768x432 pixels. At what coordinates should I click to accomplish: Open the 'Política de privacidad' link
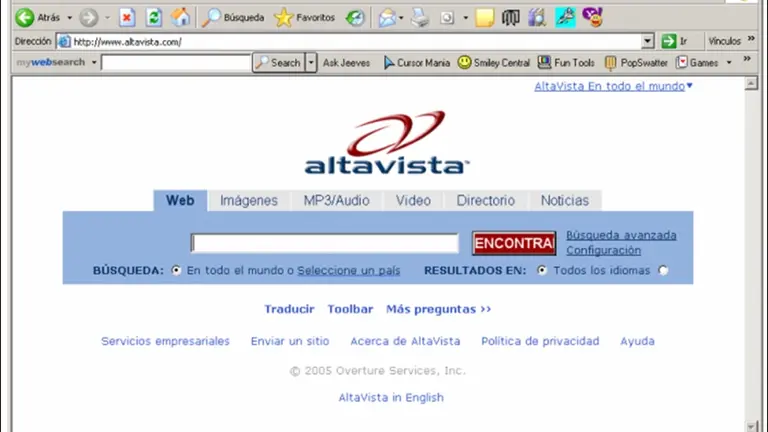point(540,341)
